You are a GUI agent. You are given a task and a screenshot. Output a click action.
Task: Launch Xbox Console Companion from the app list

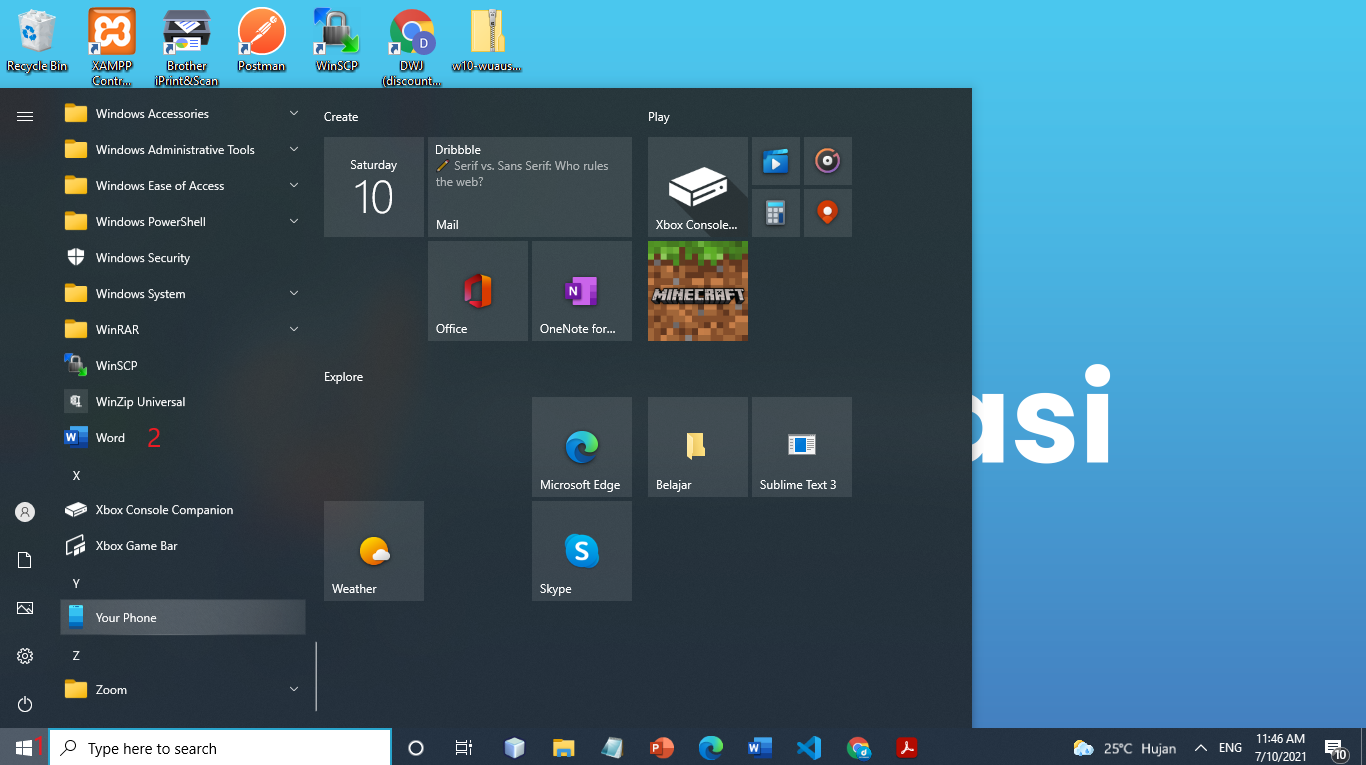pyautogui.click(x=183, y=510)
